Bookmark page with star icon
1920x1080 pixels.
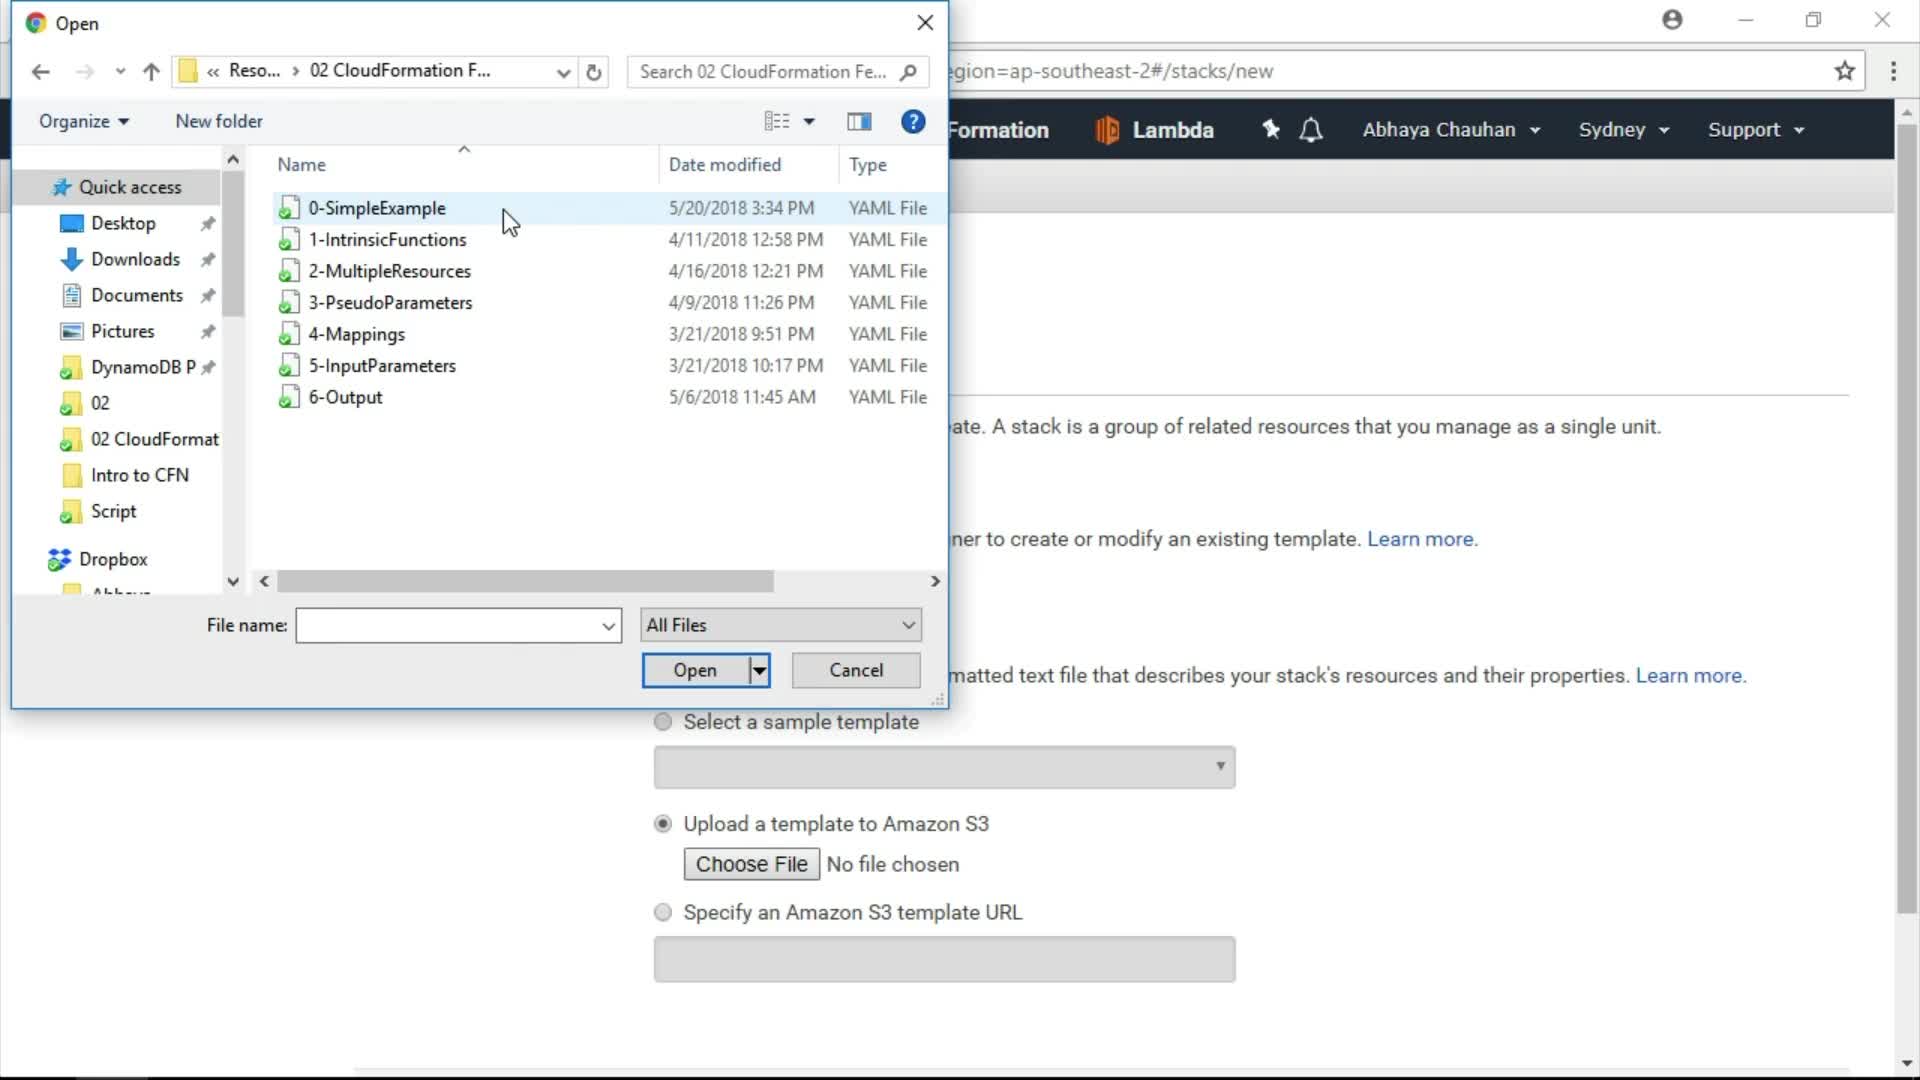1844,71
